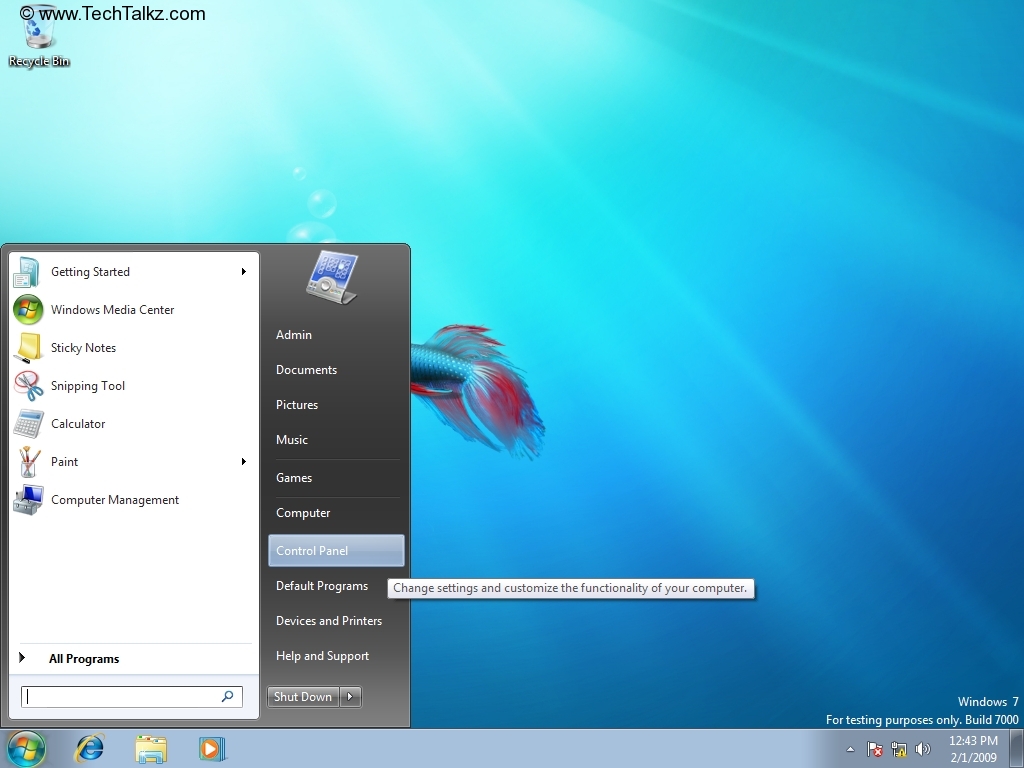Open the volume control in the system tray

coord(923,748)
